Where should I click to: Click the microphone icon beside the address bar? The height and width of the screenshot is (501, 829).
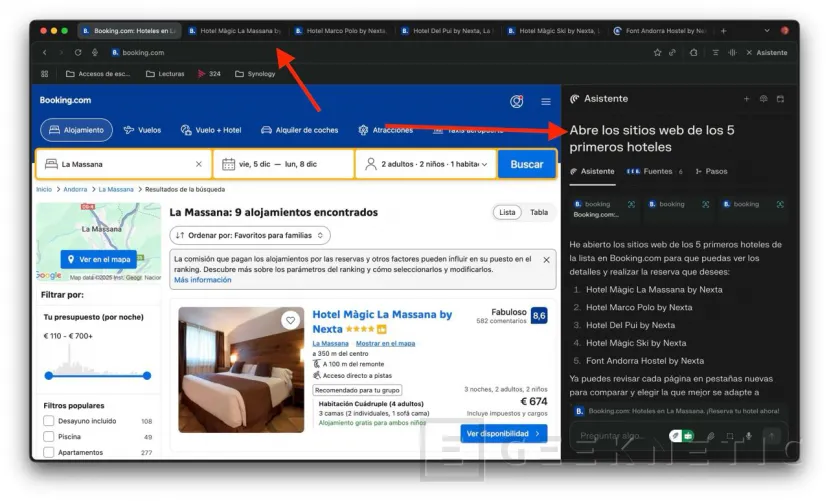coord(95,52)
